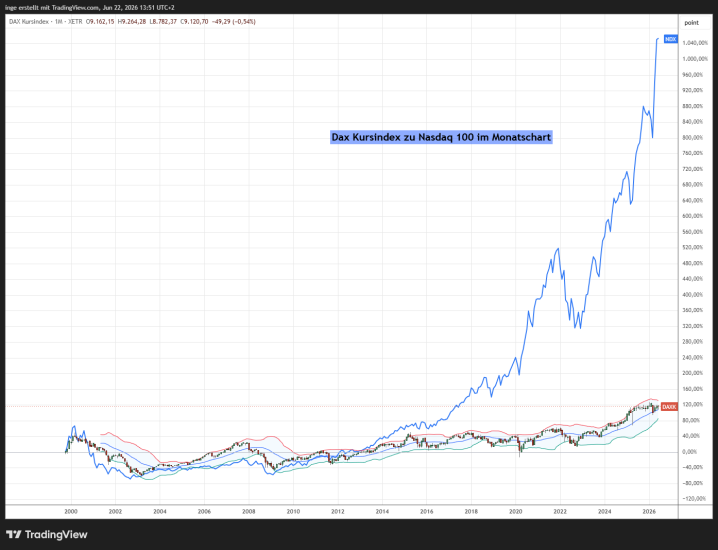The image size is (718, 550).
Task: Click the low value L8.782,37 in legend
Action: click(163, 22)
